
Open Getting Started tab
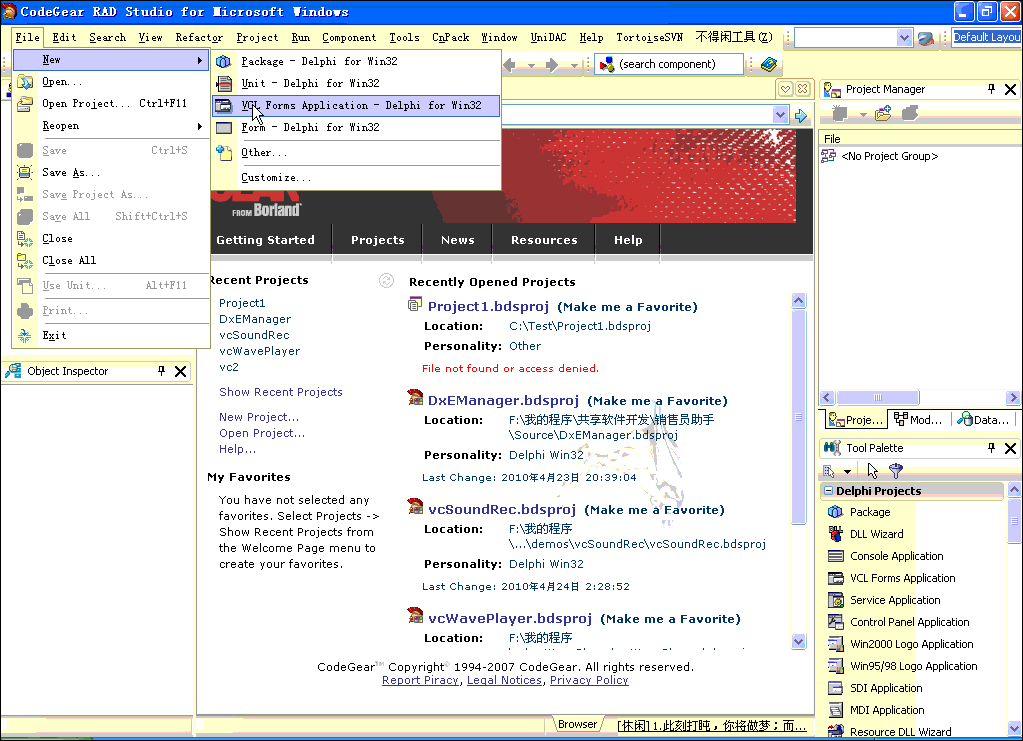[266, 240]
